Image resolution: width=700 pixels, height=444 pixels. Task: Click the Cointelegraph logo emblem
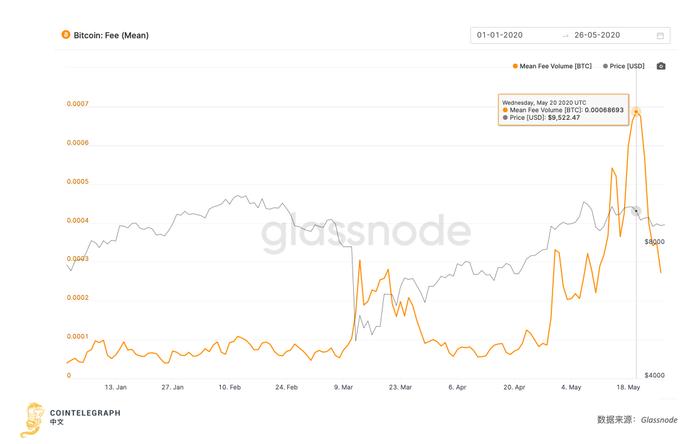(x=33, y=416)
